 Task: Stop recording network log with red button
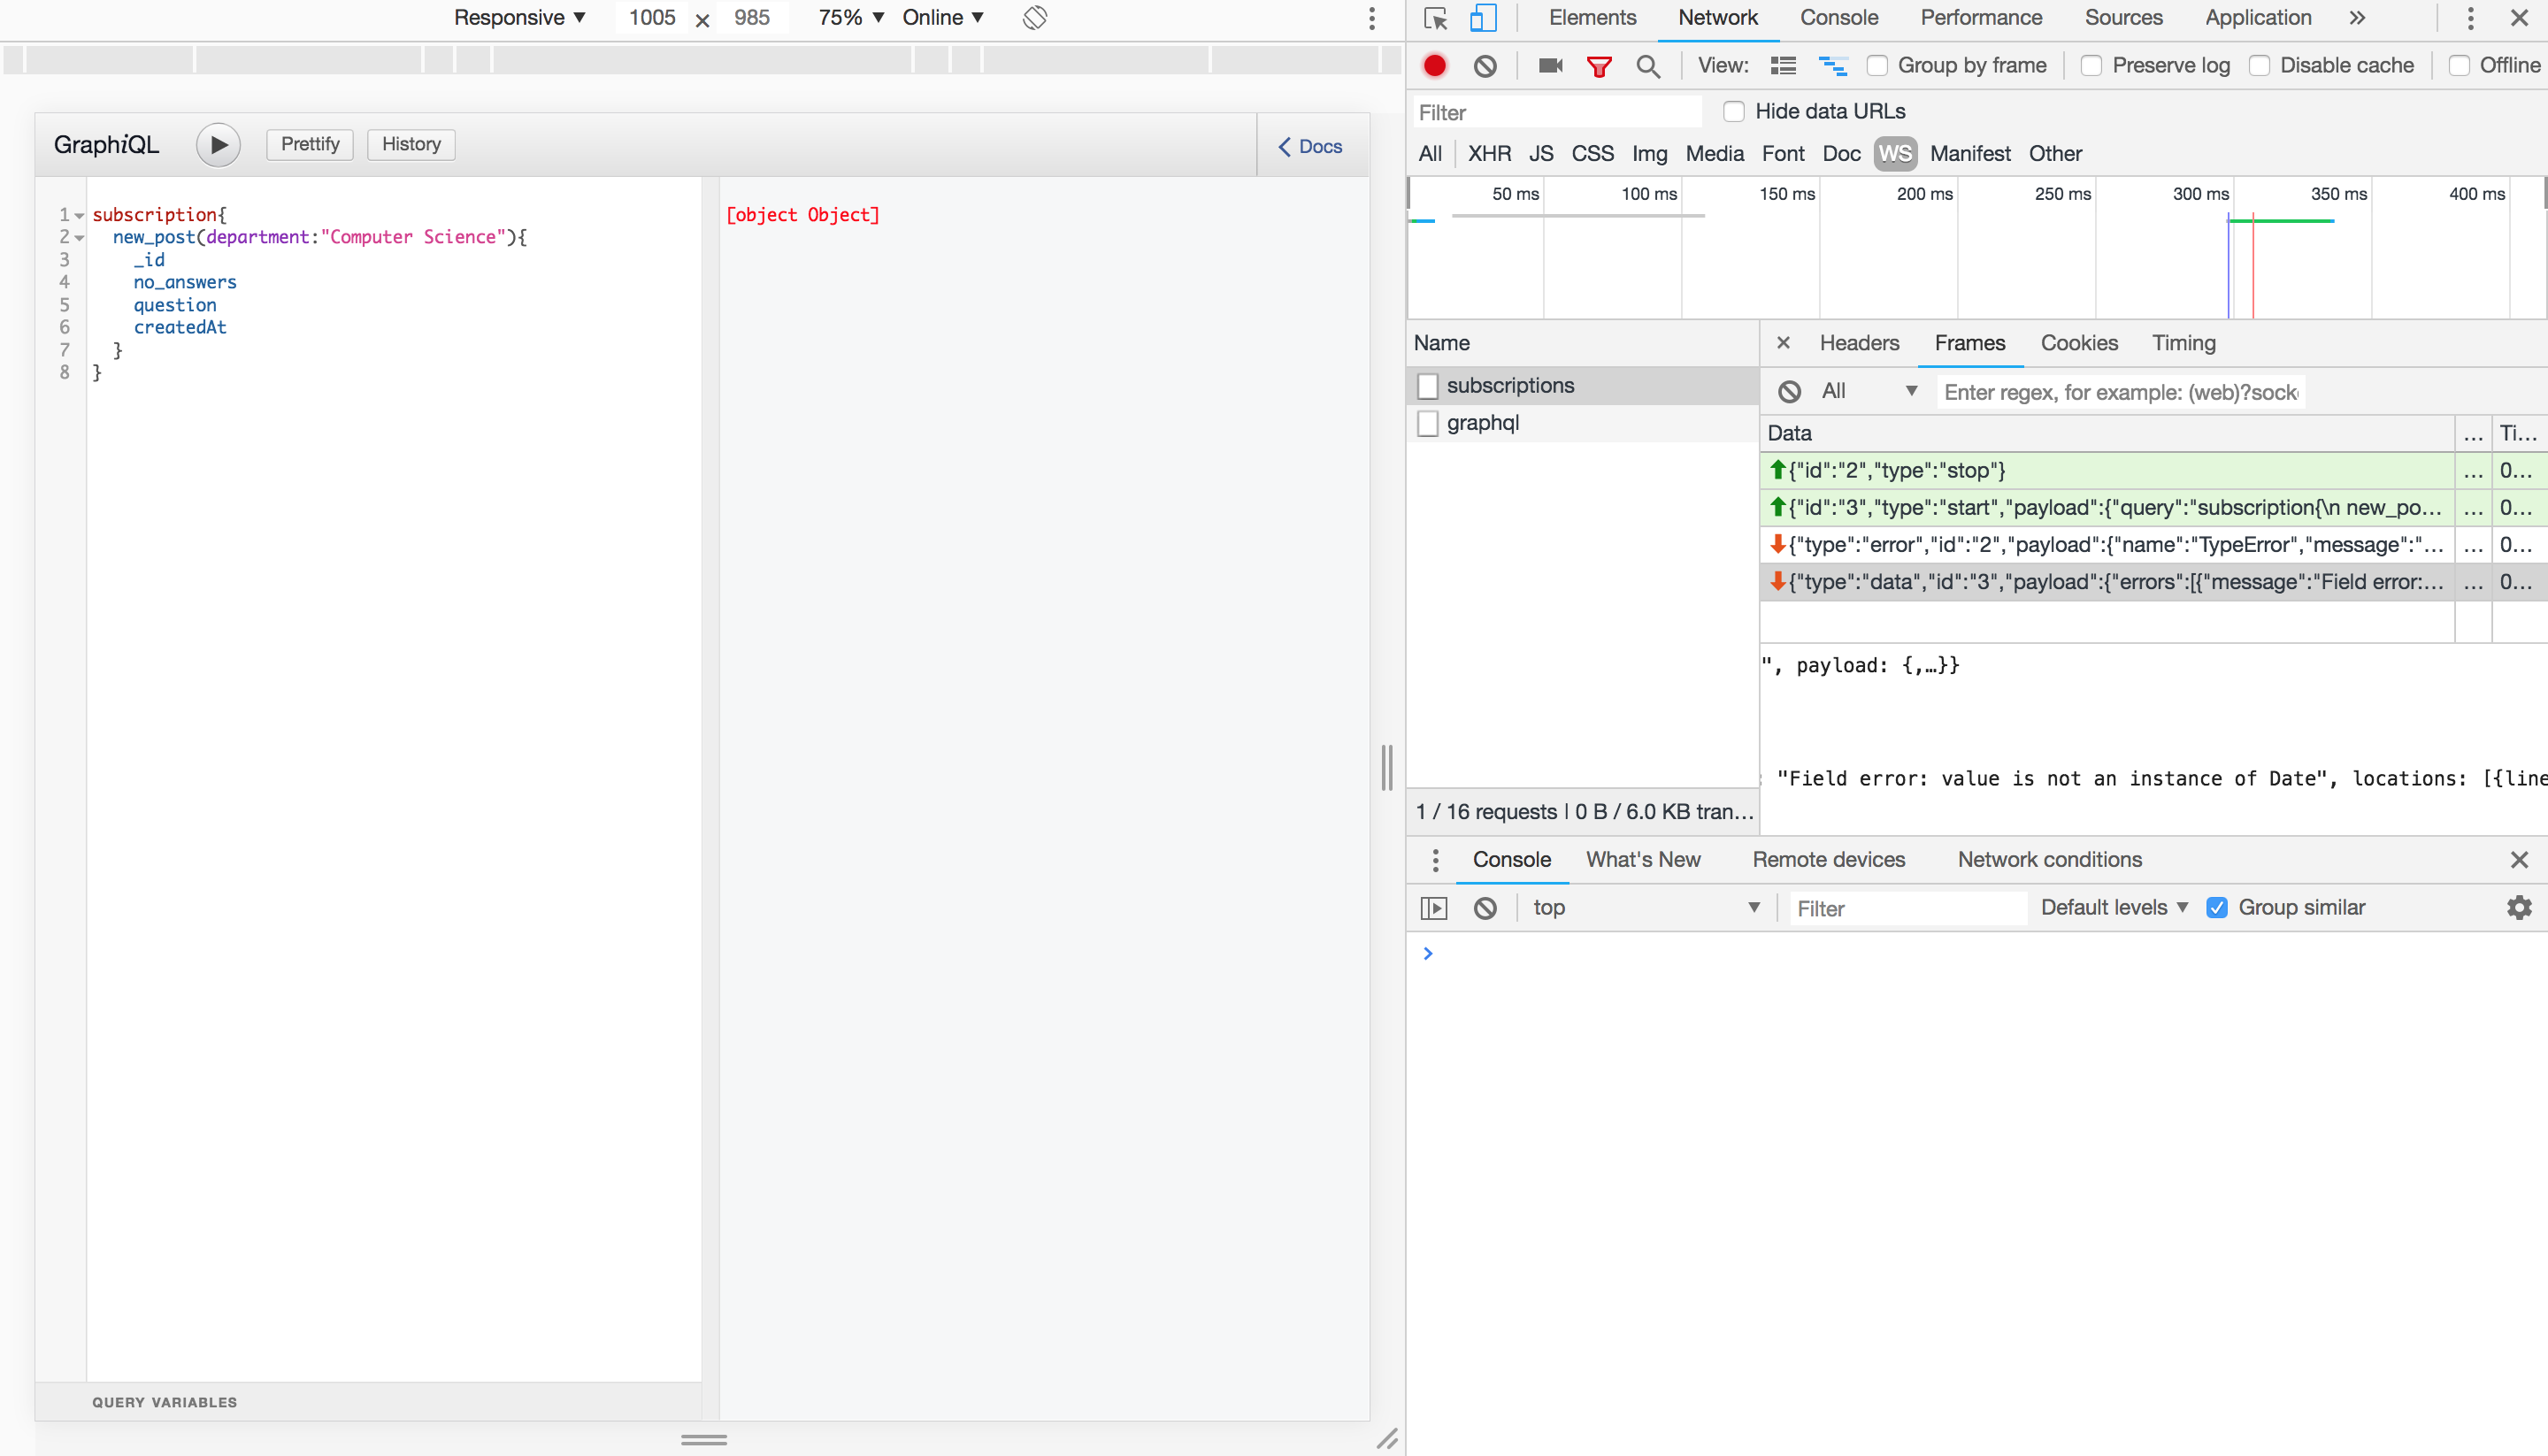tap(1434, 66)
